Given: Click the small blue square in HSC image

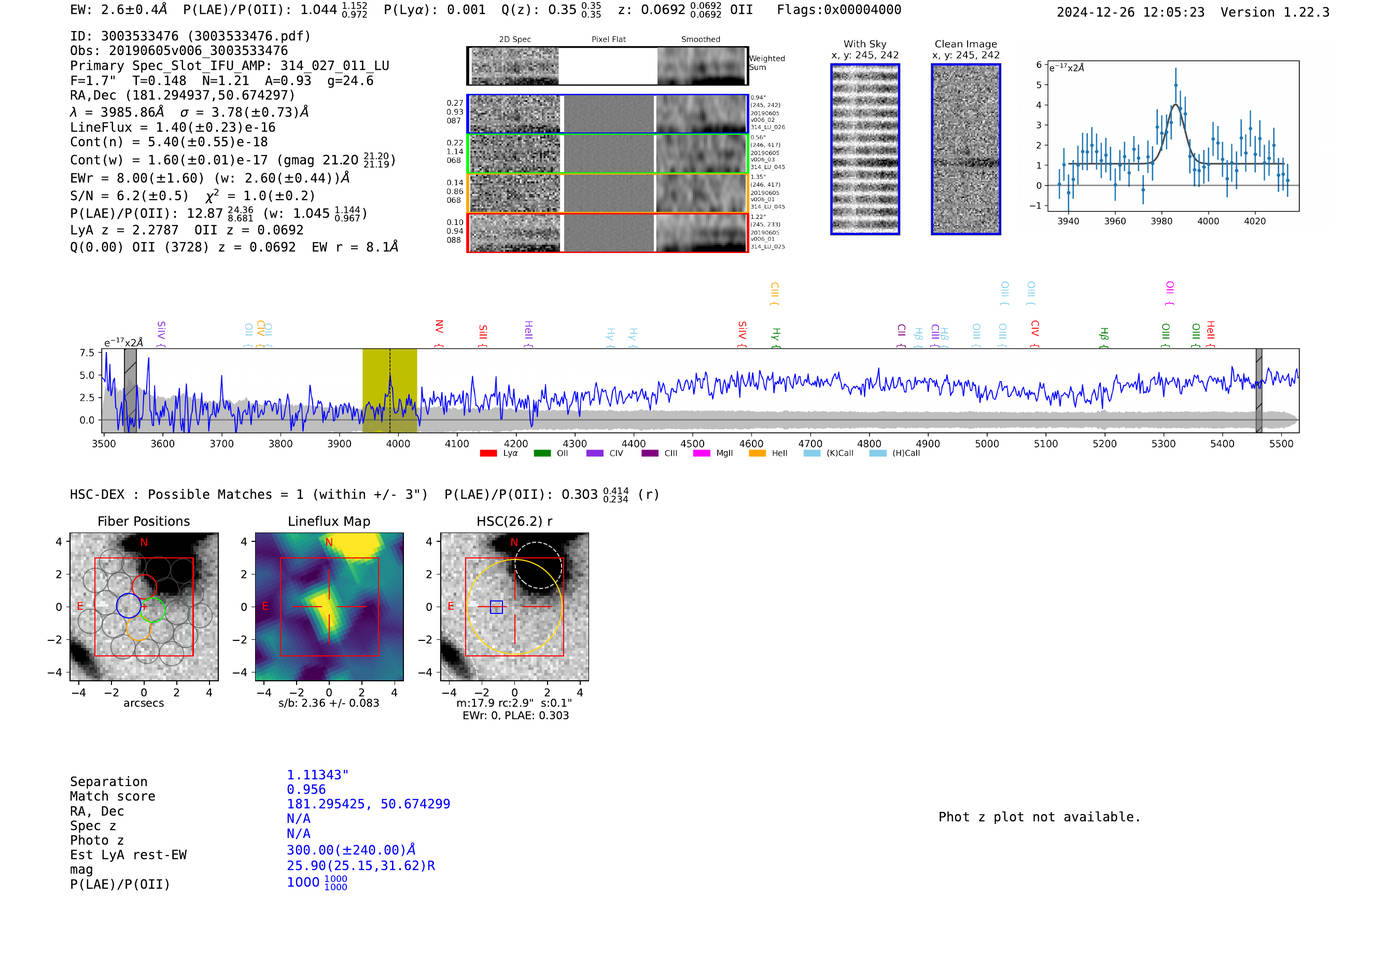Looking at the screenshot, I should click(496, 607).
